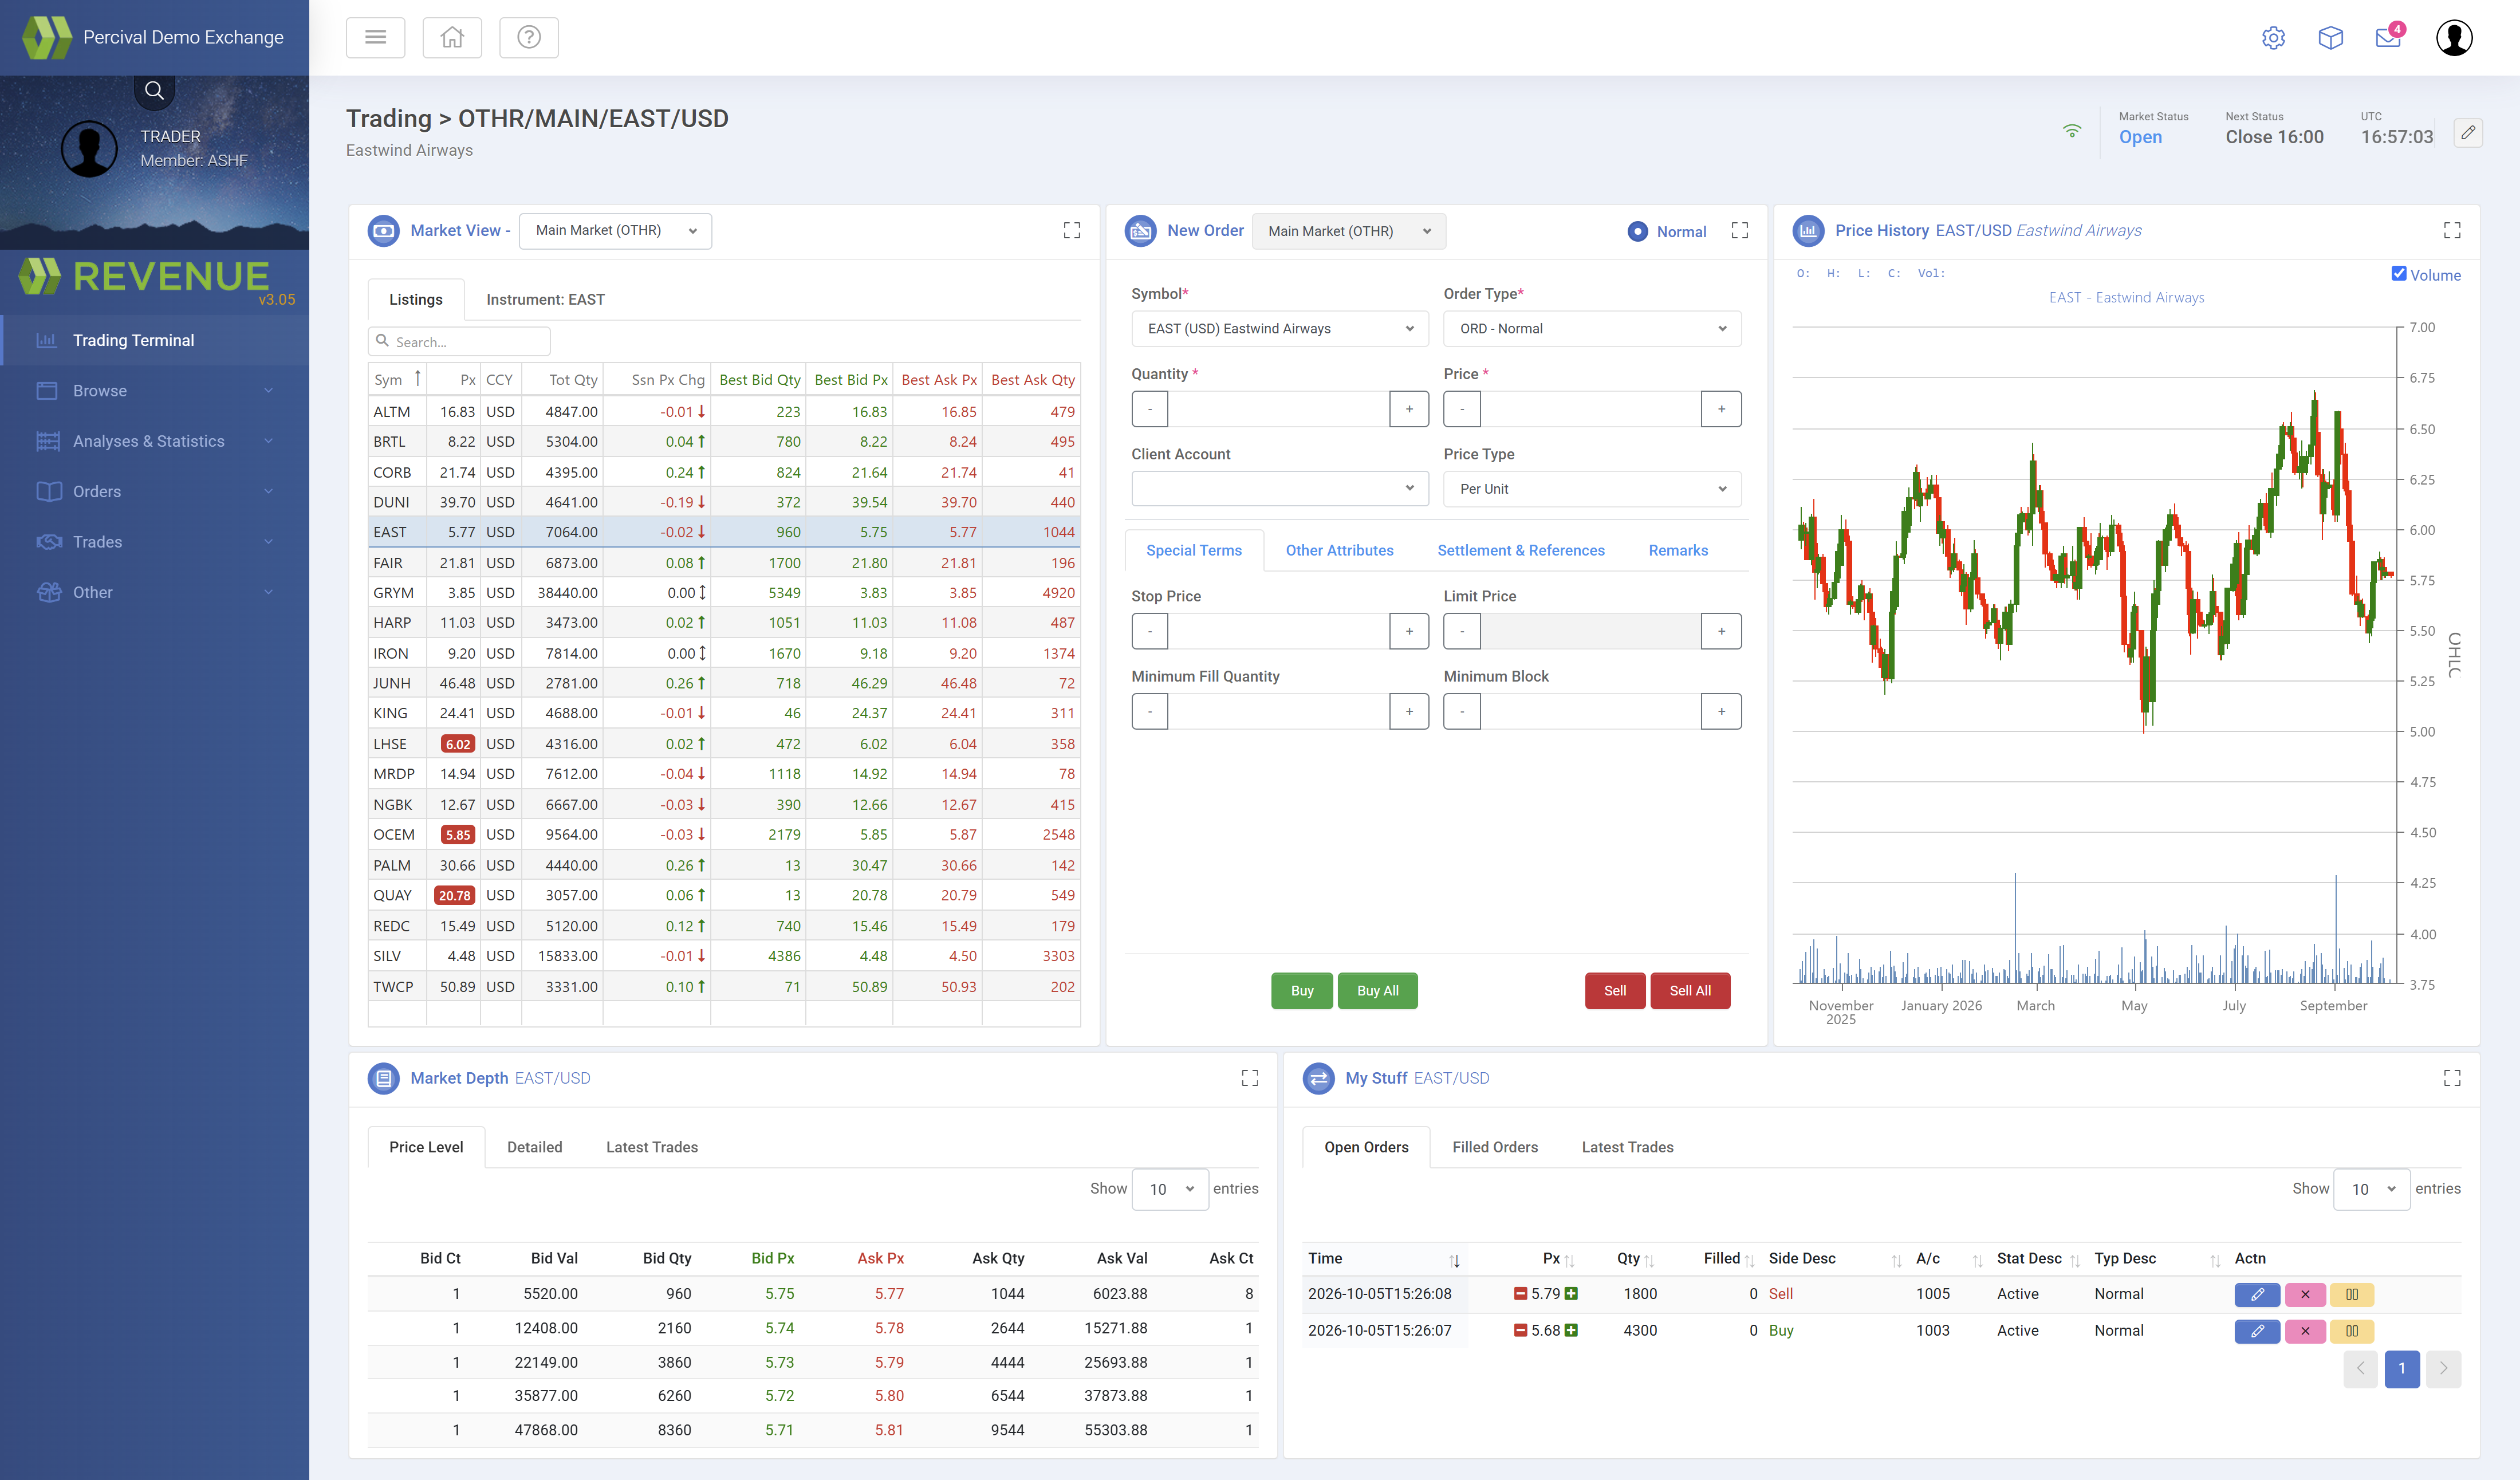
Task: Increase price of 5.68 order
Action: (1571, 1331)
